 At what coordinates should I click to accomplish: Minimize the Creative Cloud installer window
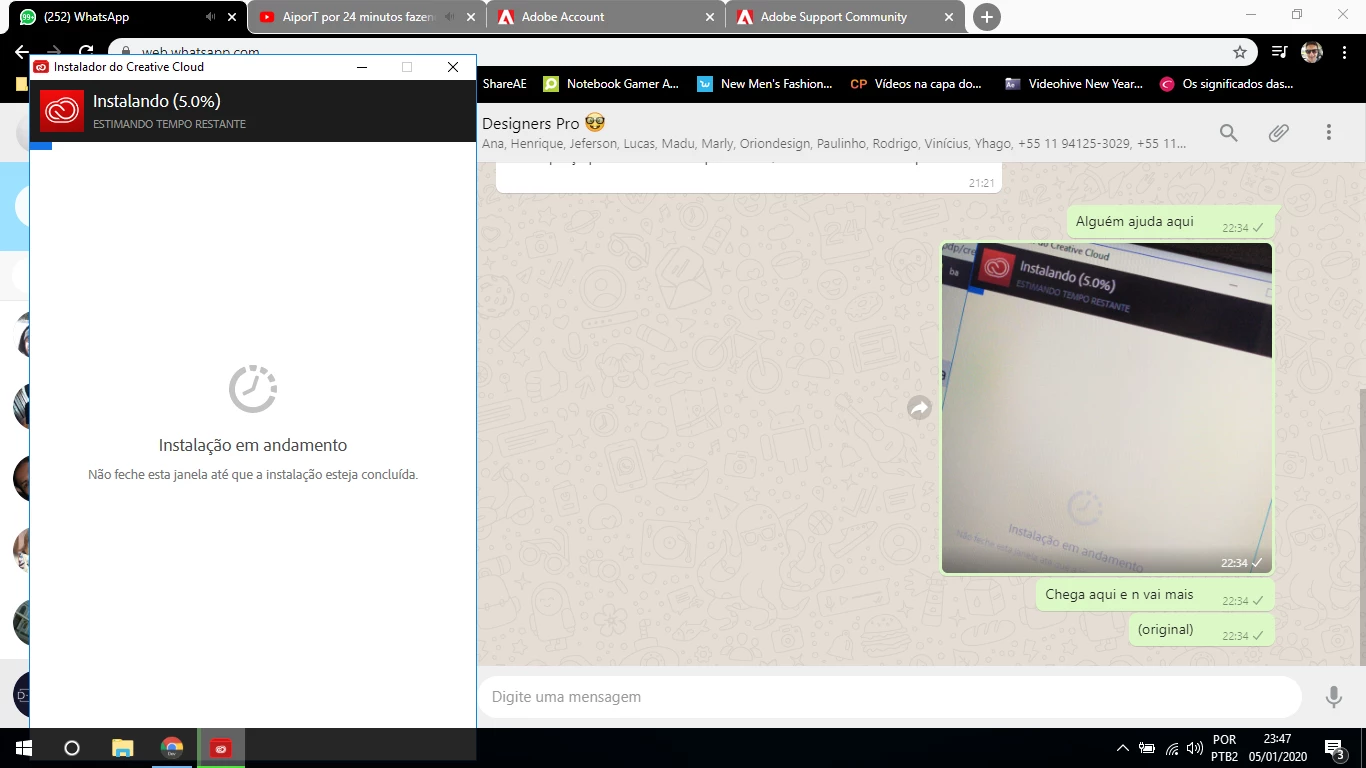362,67
